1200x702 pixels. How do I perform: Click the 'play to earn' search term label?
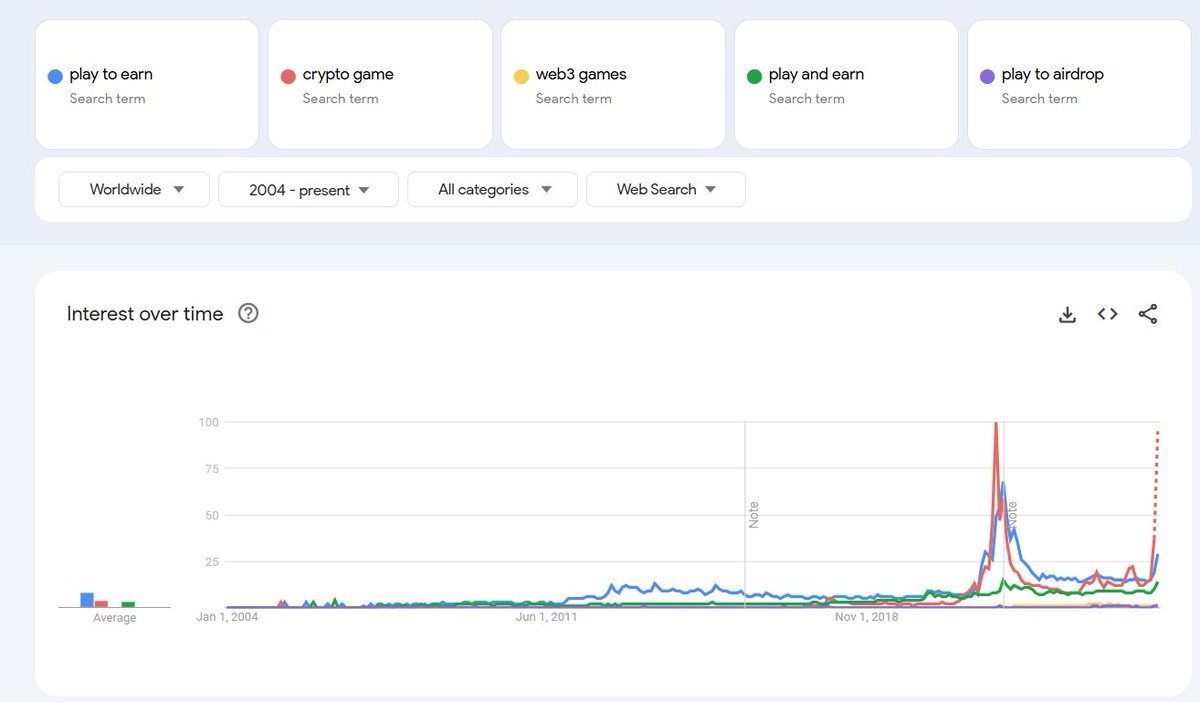click(110, 74)
